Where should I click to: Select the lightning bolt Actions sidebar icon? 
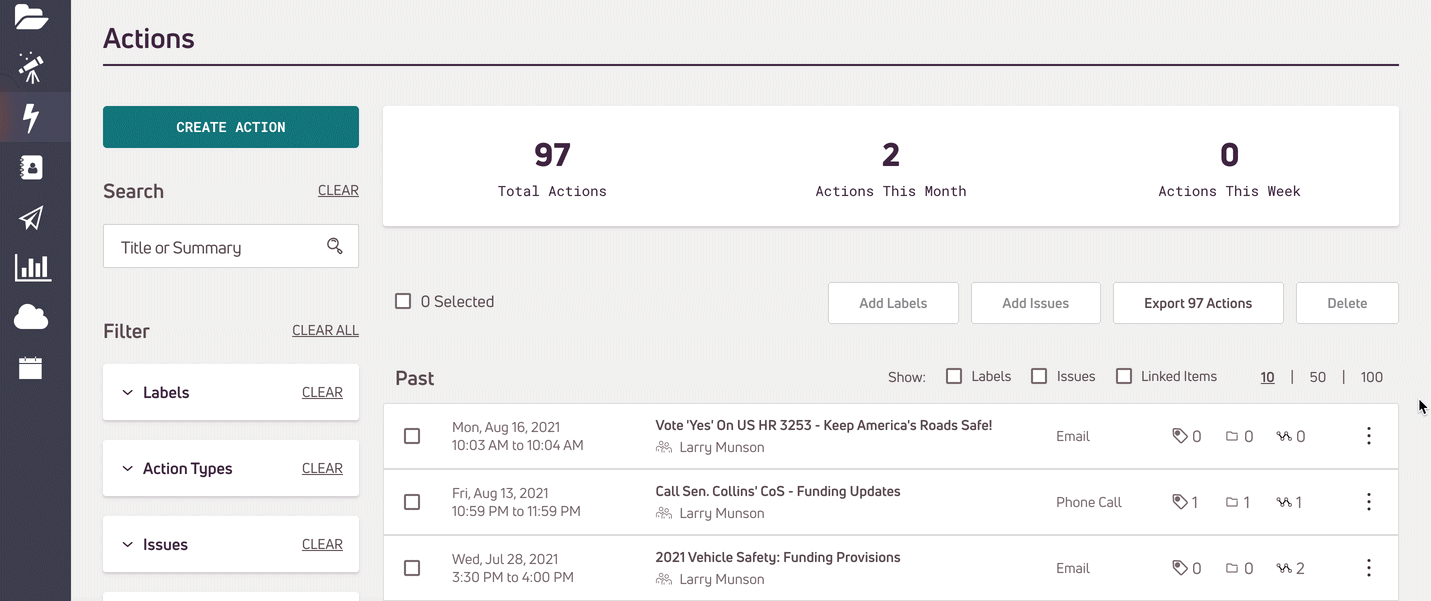pyautogui.click(x=31, y=118)
